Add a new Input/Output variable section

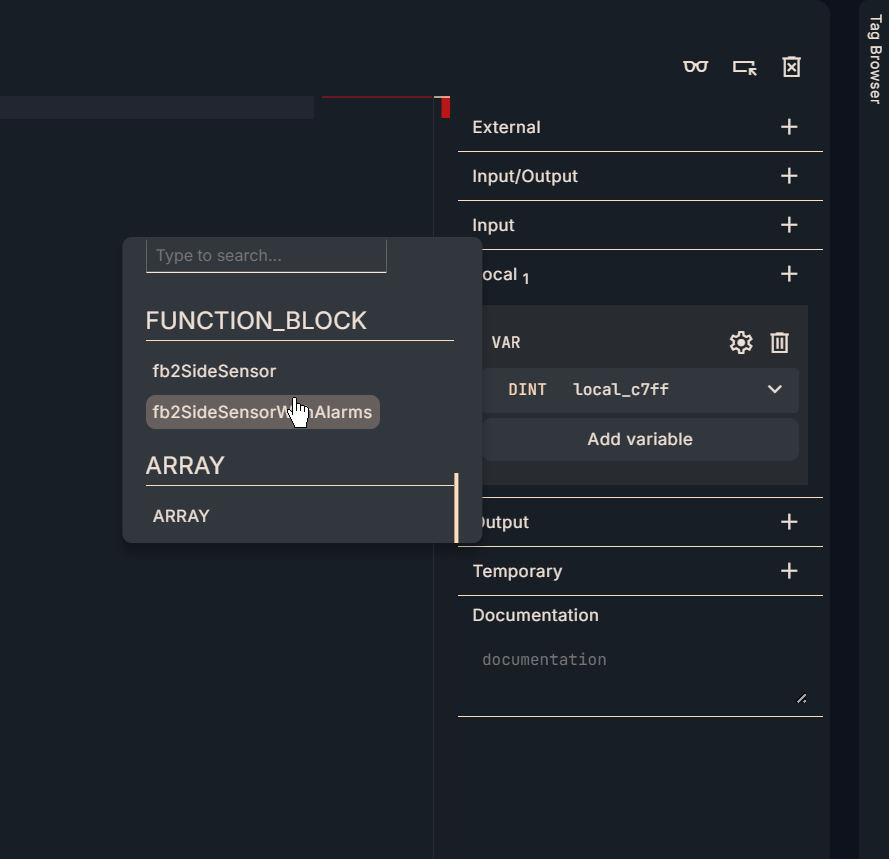tap(789, 176)
